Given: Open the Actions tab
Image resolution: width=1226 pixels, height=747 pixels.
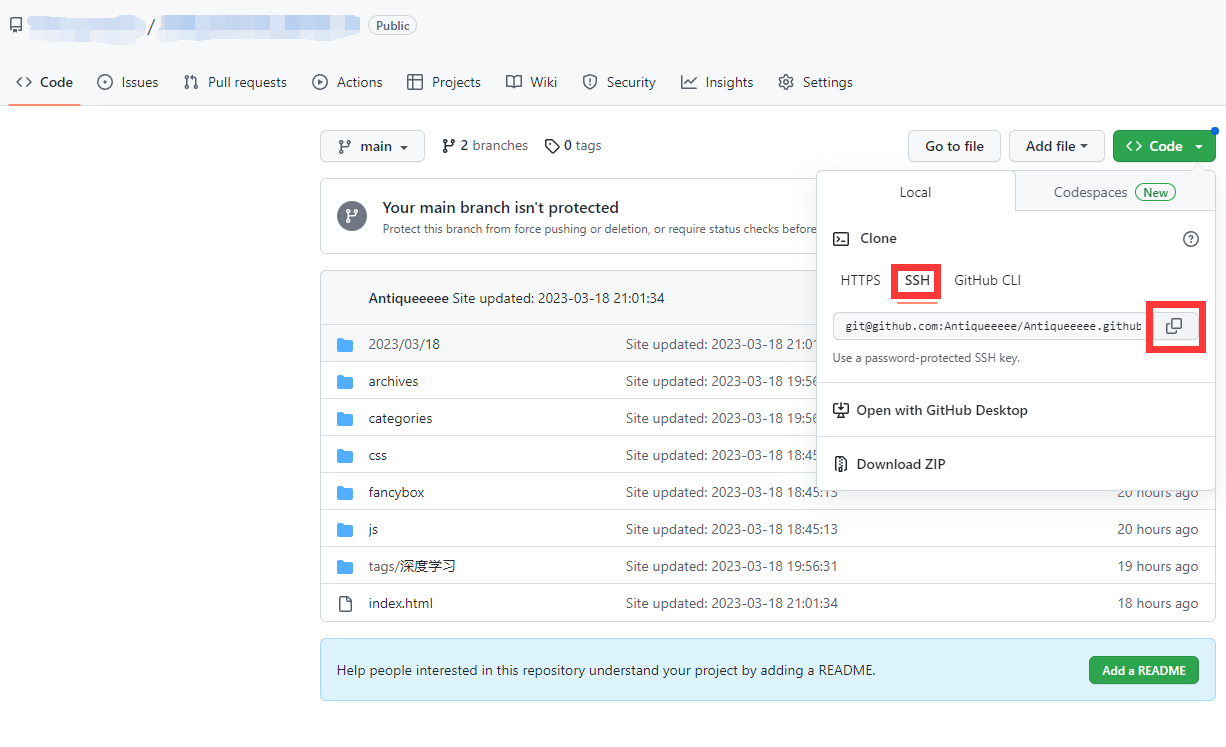Looking at the screenshot, I should (347, 82).
